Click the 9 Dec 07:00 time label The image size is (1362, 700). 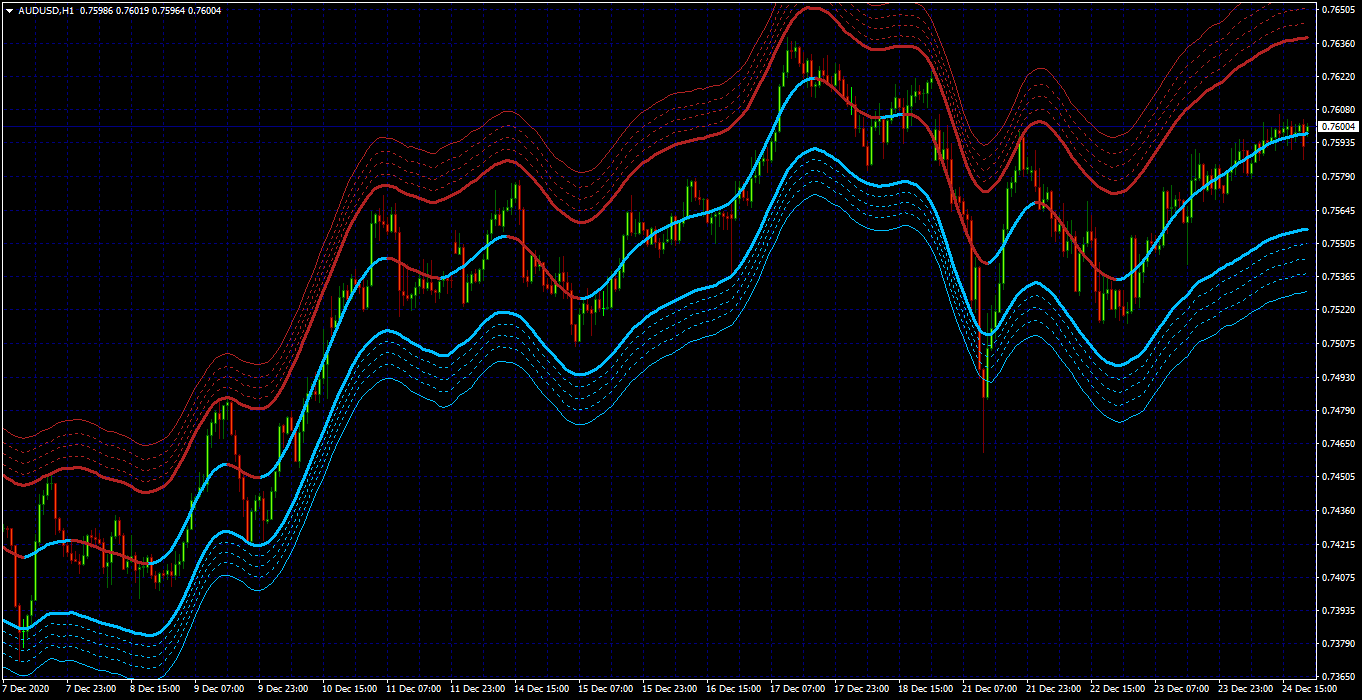[219, 689]
